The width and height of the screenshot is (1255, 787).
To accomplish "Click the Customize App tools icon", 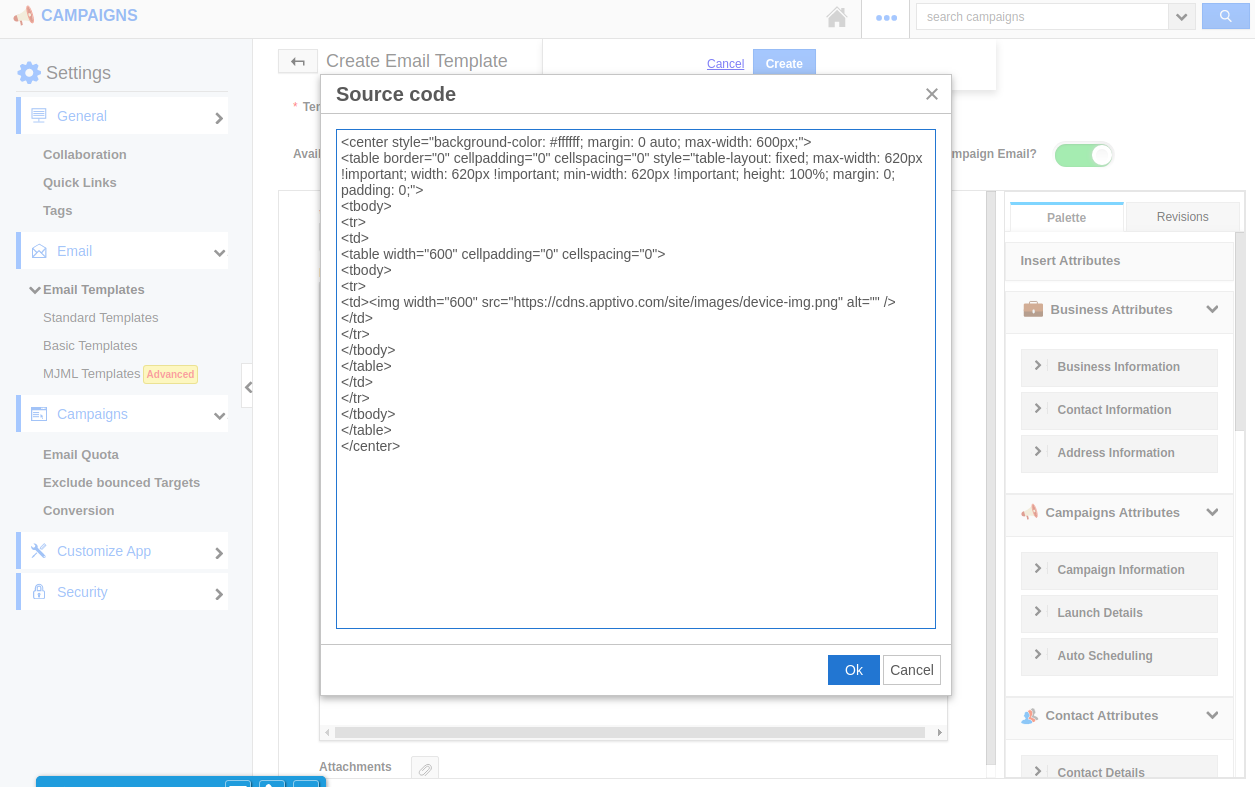I will pos(39,551).
